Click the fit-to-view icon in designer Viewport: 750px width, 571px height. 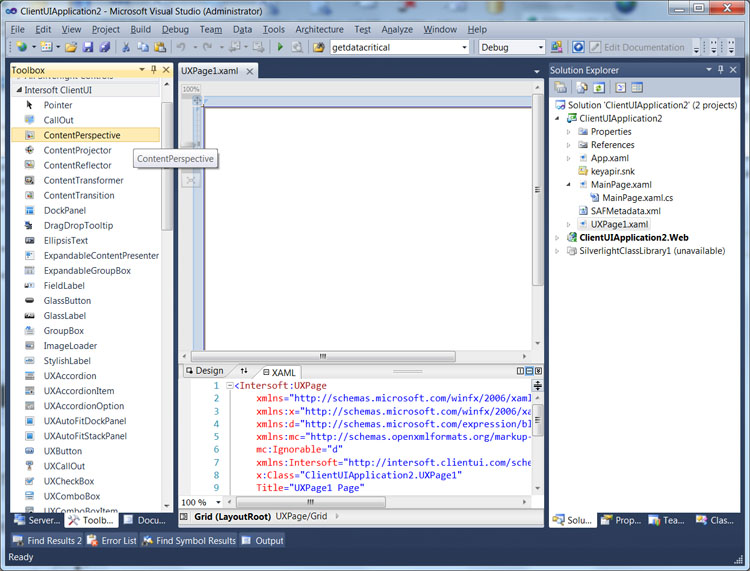point(191,180)
